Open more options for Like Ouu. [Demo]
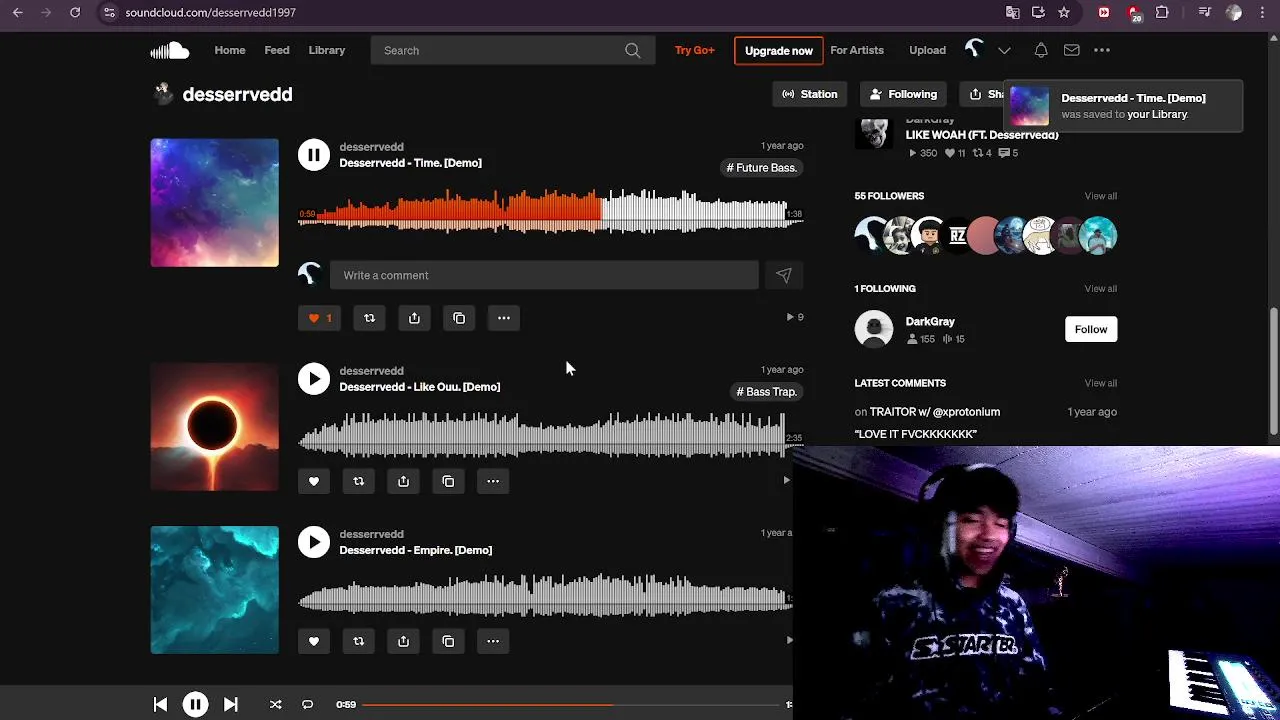The width and height of the screenshot is (1280, 720). (x=493, y=481)
